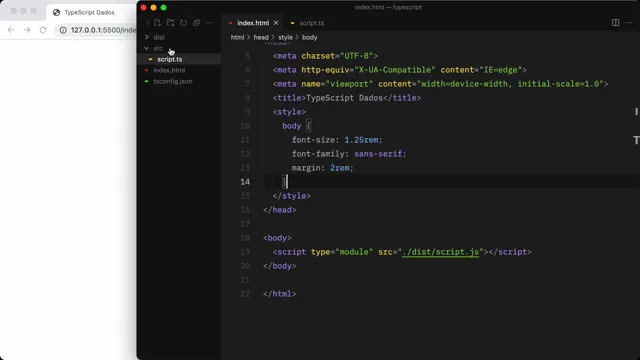Screen dimensions: 640x360
Task: Open index.html in the file tree
Action: tap(169, 70)
